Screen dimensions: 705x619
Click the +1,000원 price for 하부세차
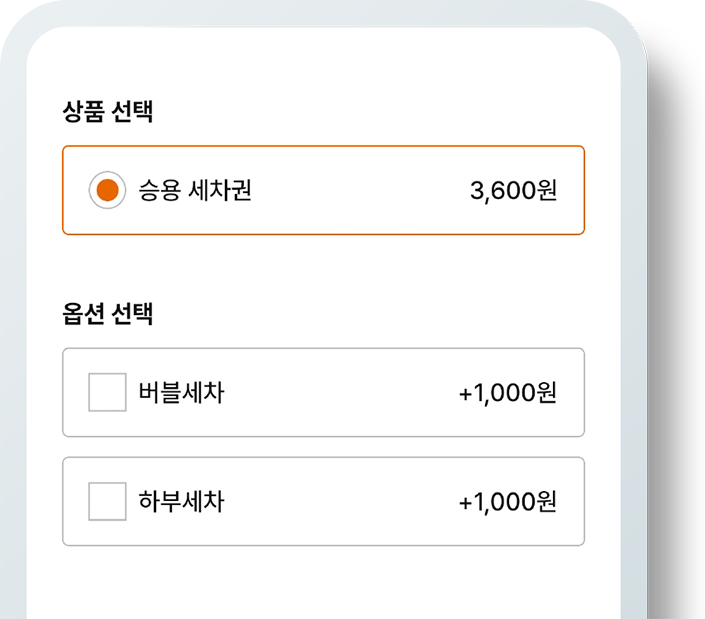pyautogui.click(x=507, y=501)
